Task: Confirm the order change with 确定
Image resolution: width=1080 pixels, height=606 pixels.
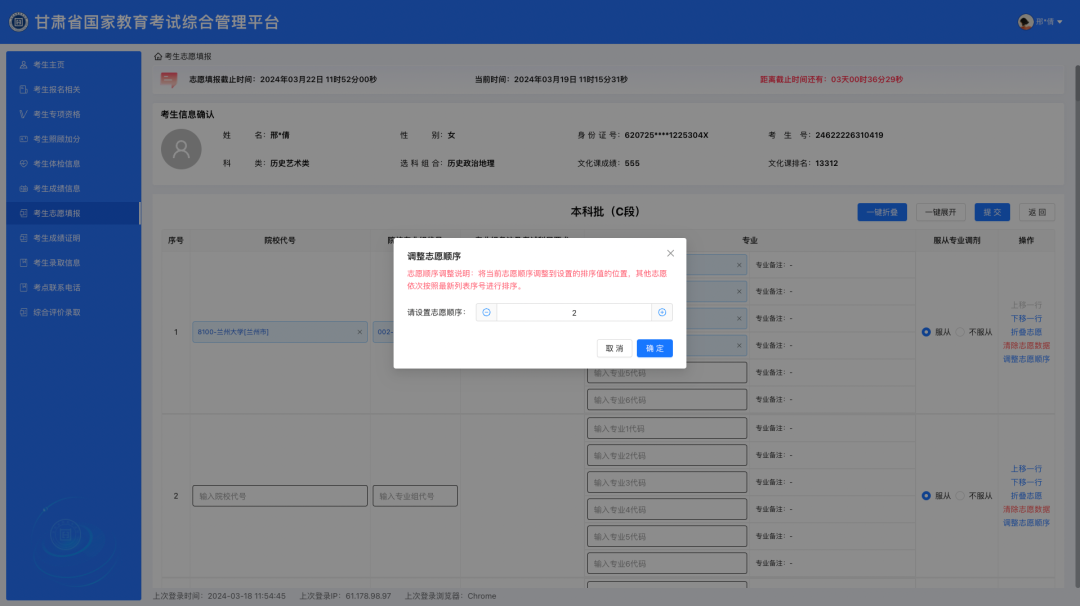Action: point(655,348)
